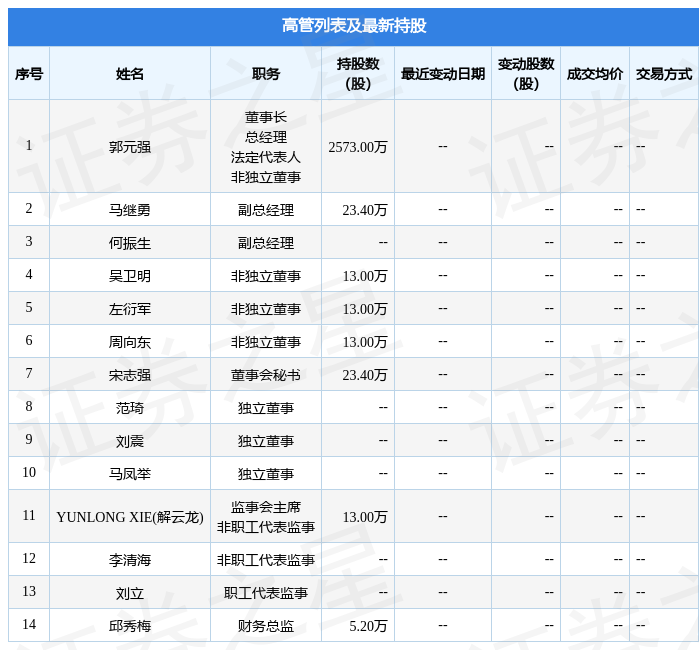Image resolution: width=699 pixels, height=650 pixels.
Task: Click 吴卫明's shareholding 13.00万
Action: [365, 276]
